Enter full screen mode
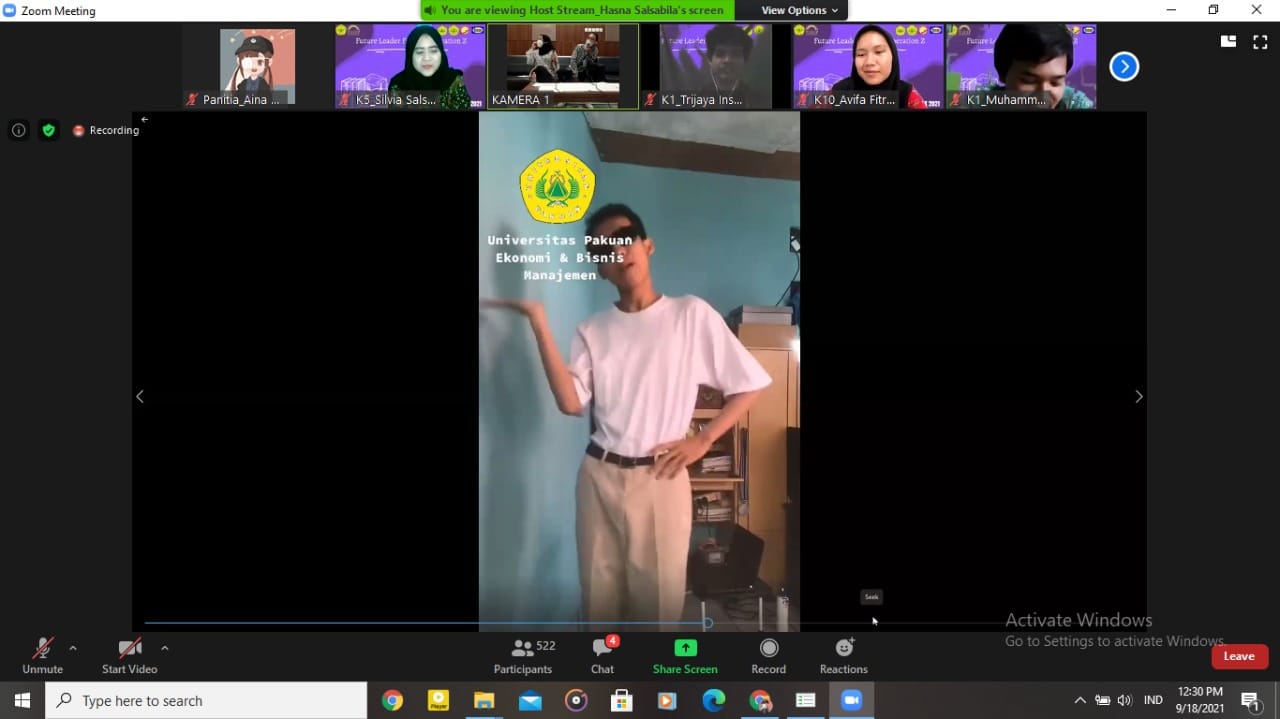Image resolution: width=1280 pixels, height=719 pixels. coord(1260,42)
